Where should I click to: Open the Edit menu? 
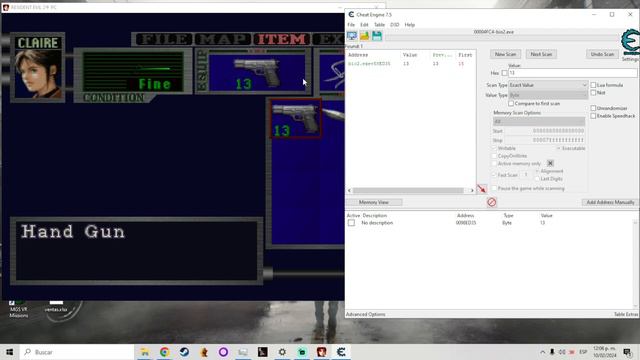click(x=364, y=25)
